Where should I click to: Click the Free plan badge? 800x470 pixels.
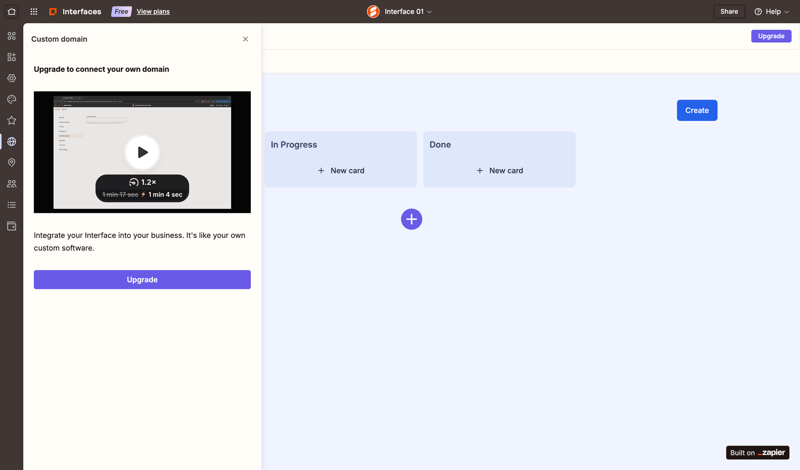[121, 11]
